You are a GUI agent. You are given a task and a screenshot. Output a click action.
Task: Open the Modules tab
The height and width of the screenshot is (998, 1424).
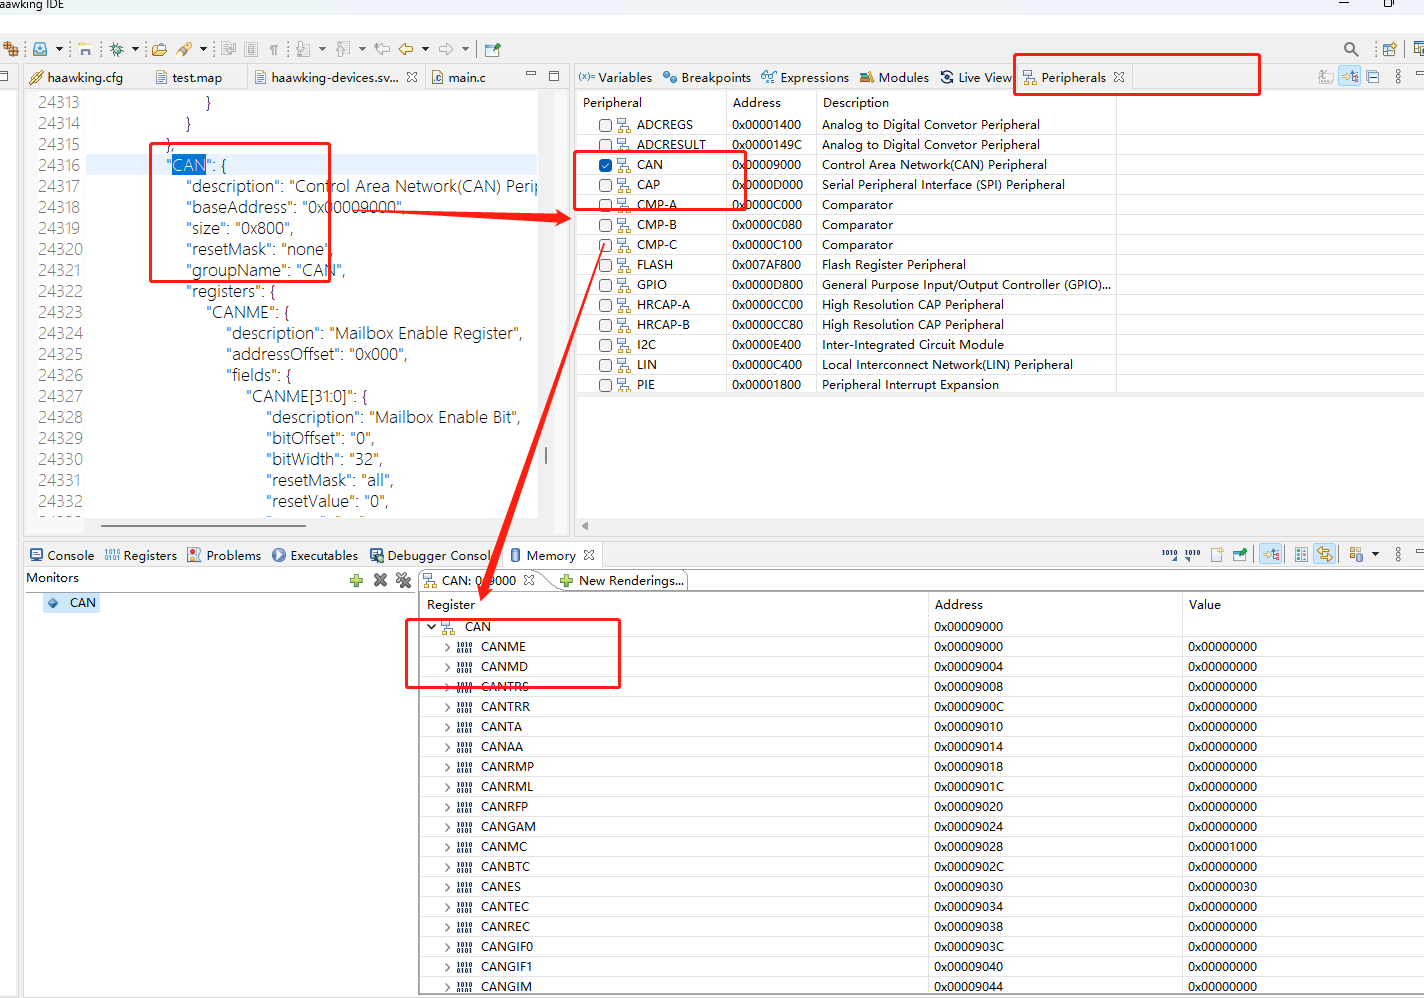tap(894, 77)
